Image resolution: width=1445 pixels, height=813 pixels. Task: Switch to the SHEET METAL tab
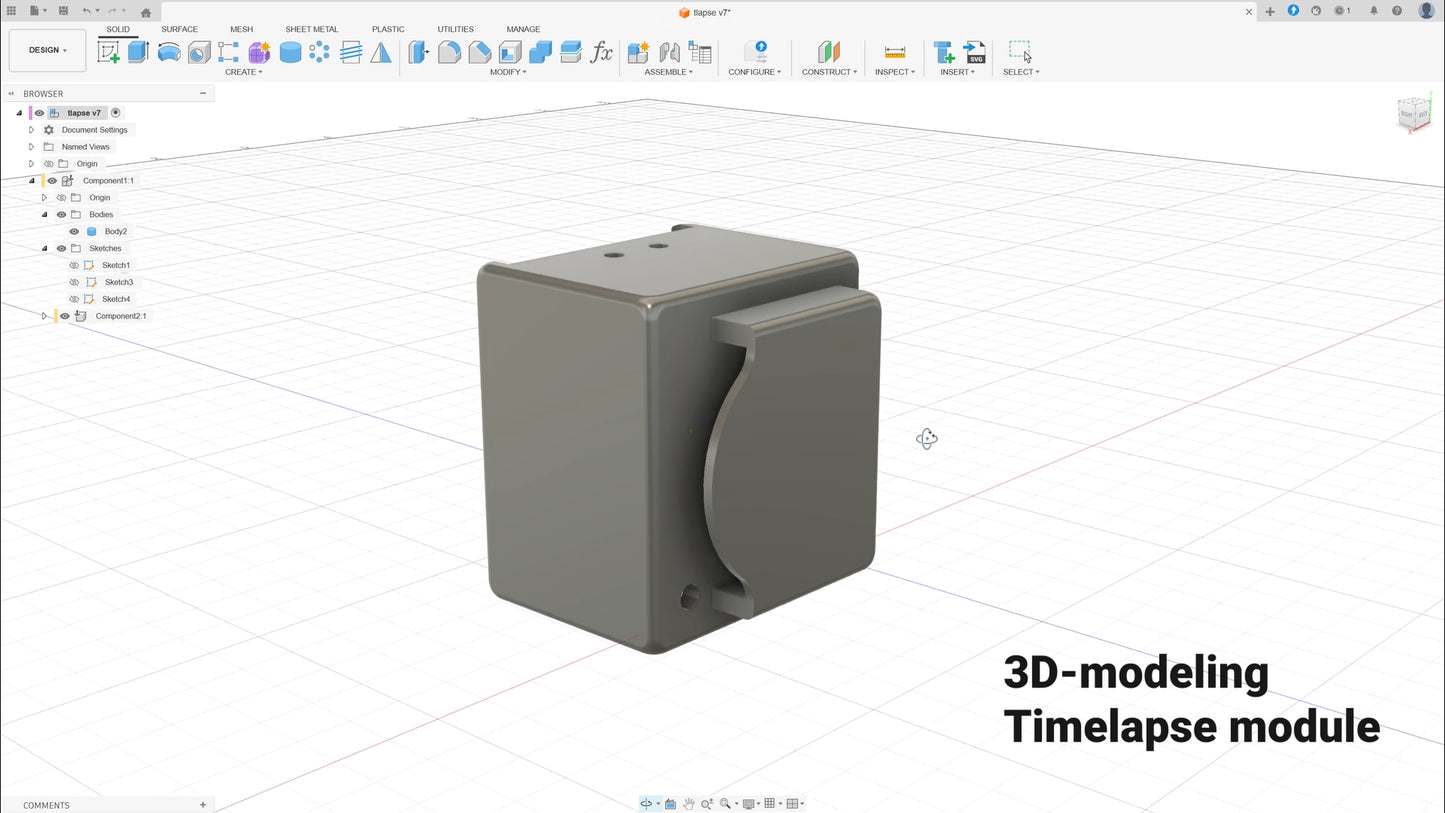311,29
